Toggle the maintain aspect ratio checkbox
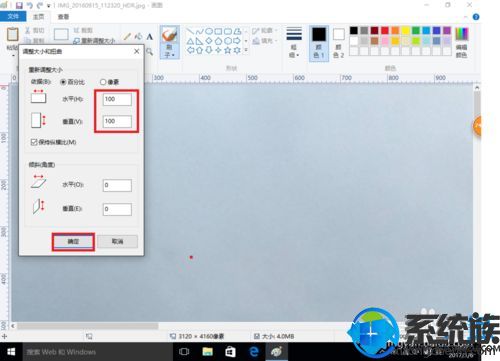The height and width of the screenshot is (361, 500). [34, 142]
